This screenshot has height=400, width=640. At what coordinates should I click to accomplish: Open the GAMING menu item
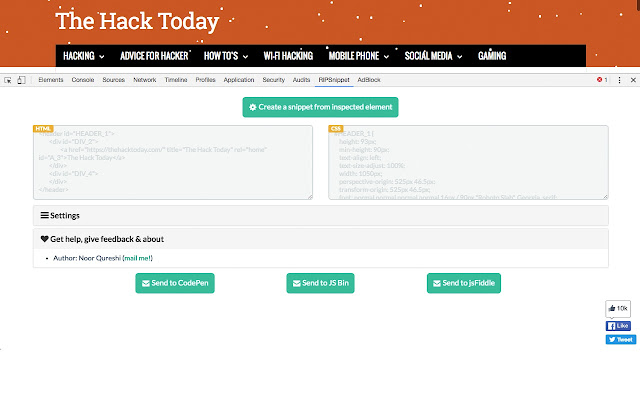(492, 56)
